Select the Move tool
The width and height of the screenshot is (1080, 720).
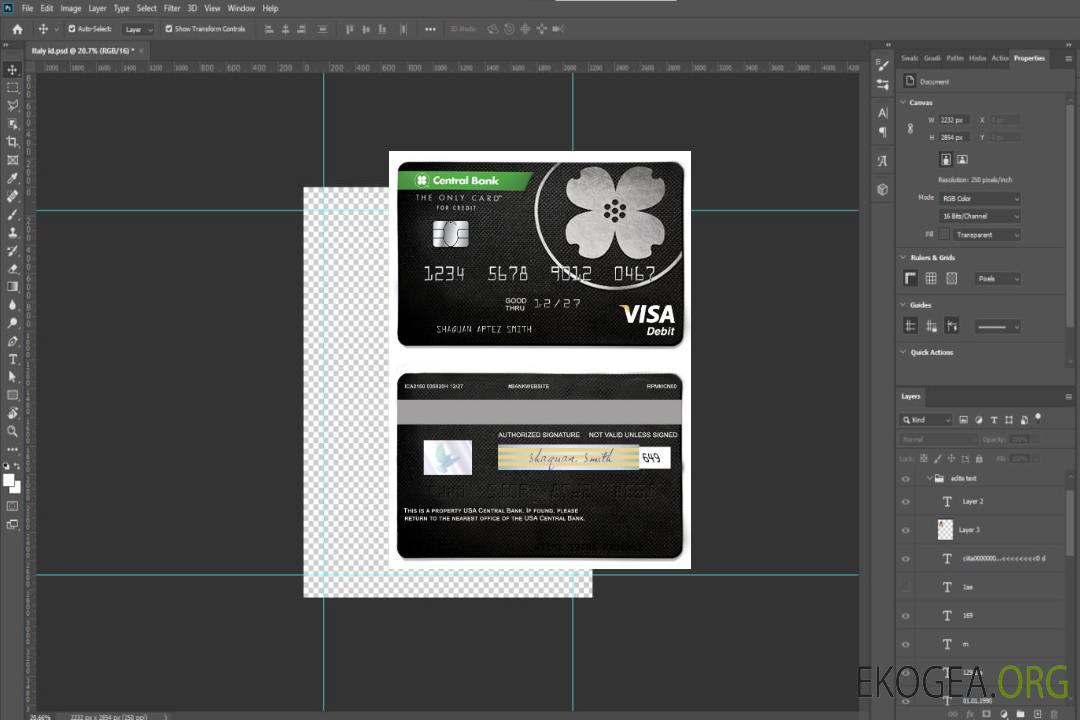pos(12,70)
